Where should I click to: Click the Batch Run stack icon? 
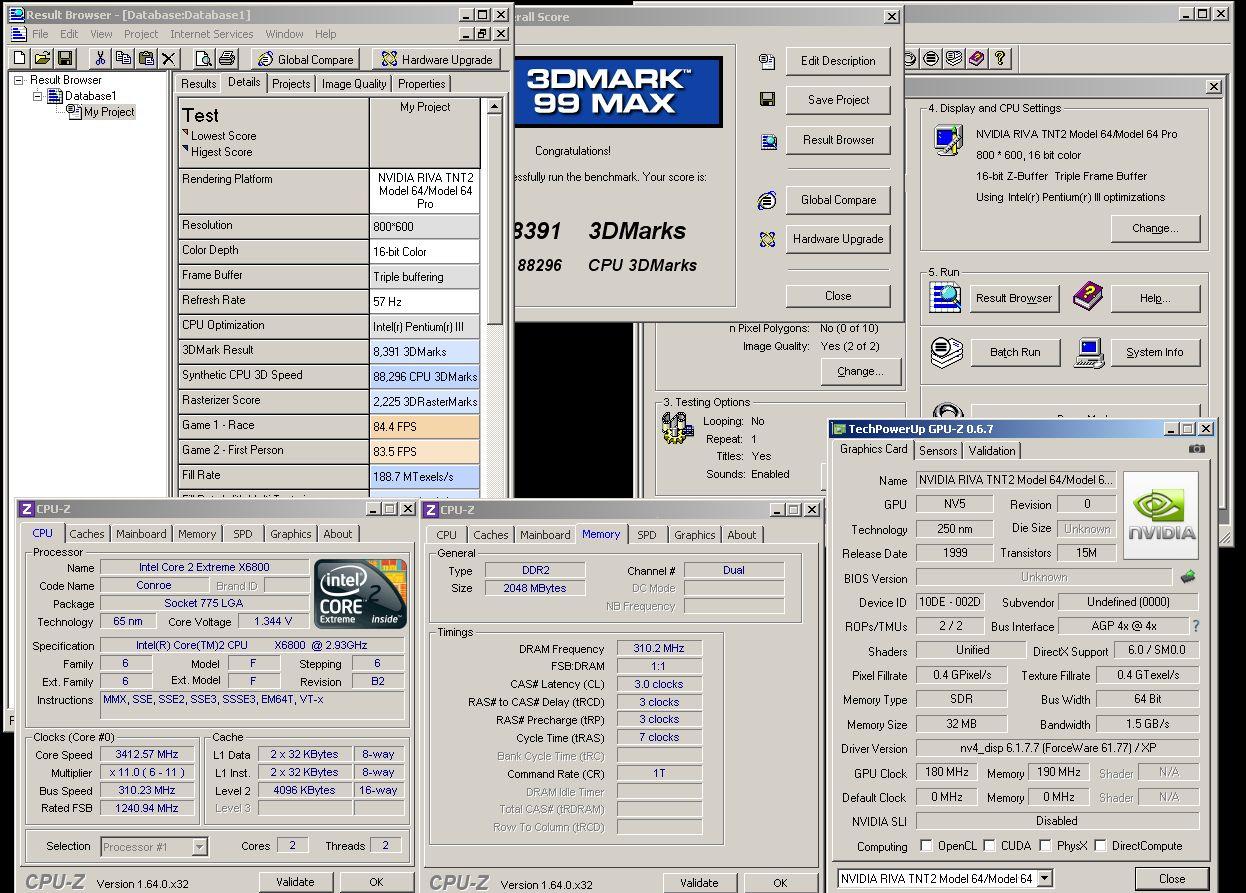[947, 351]
